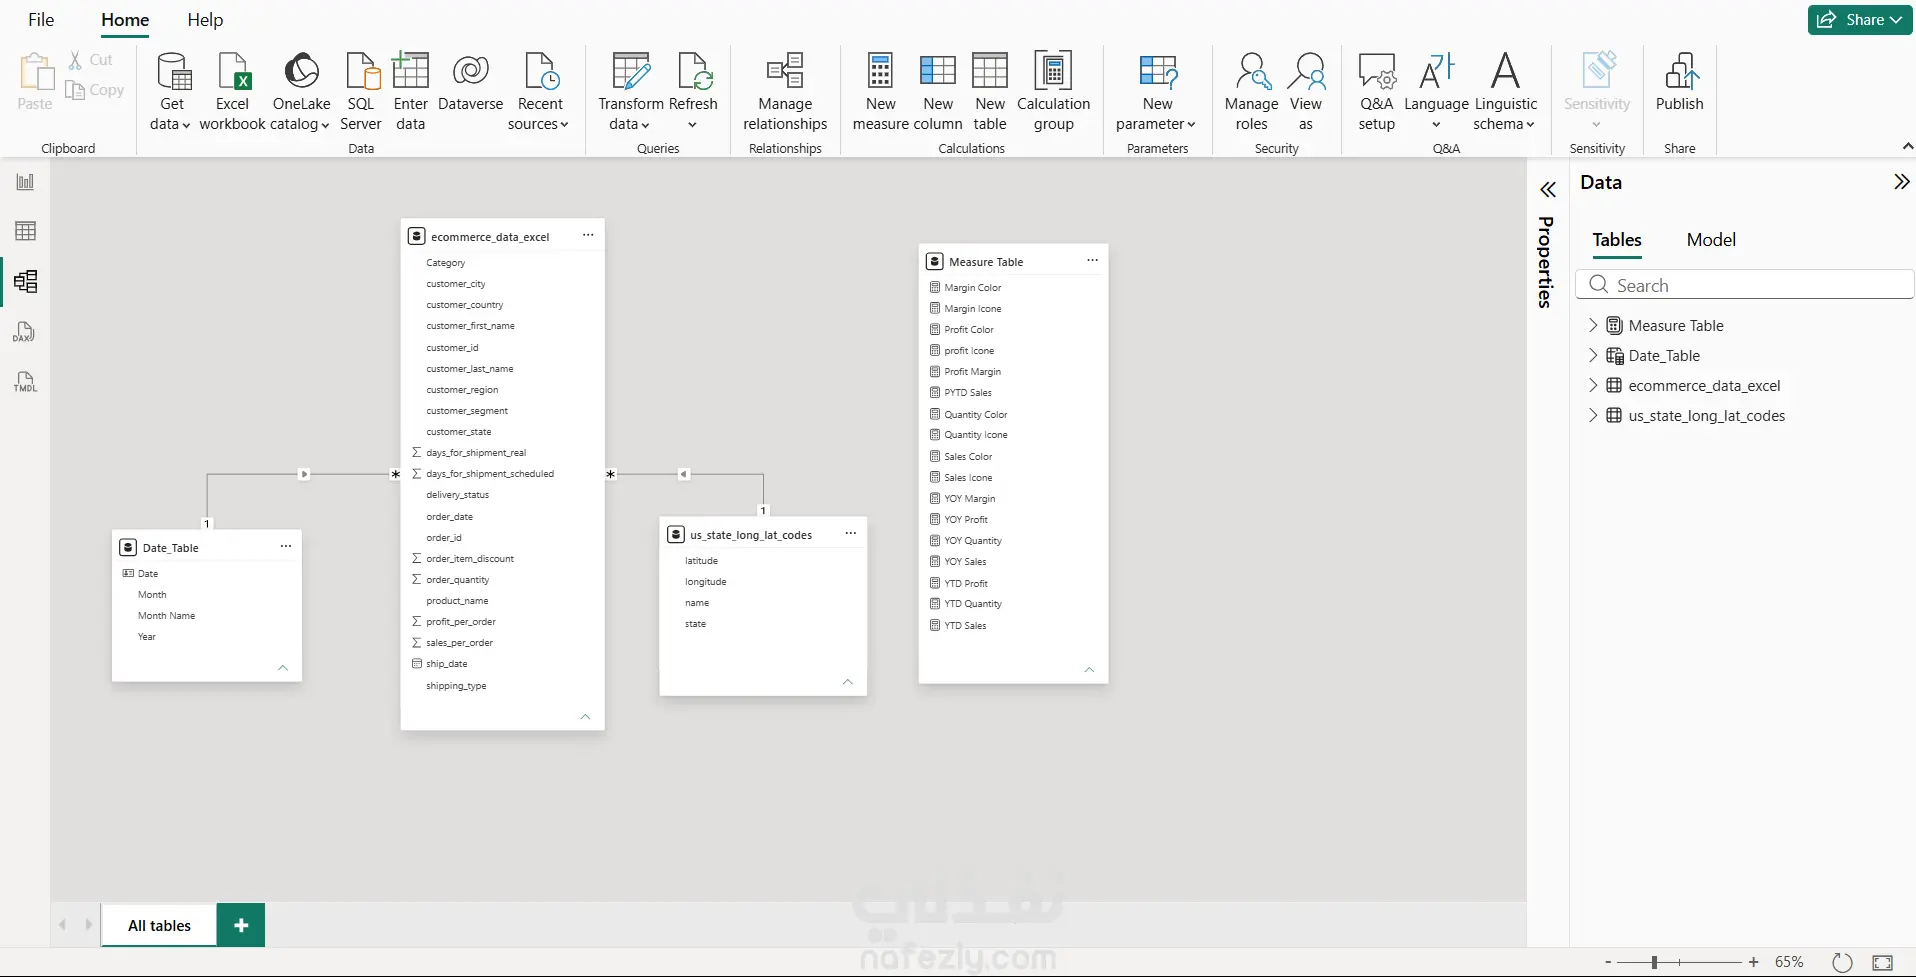Screen dimensions: 1916x977
Task: Open Measure Table card options menu
Action: pos(1092,261)
